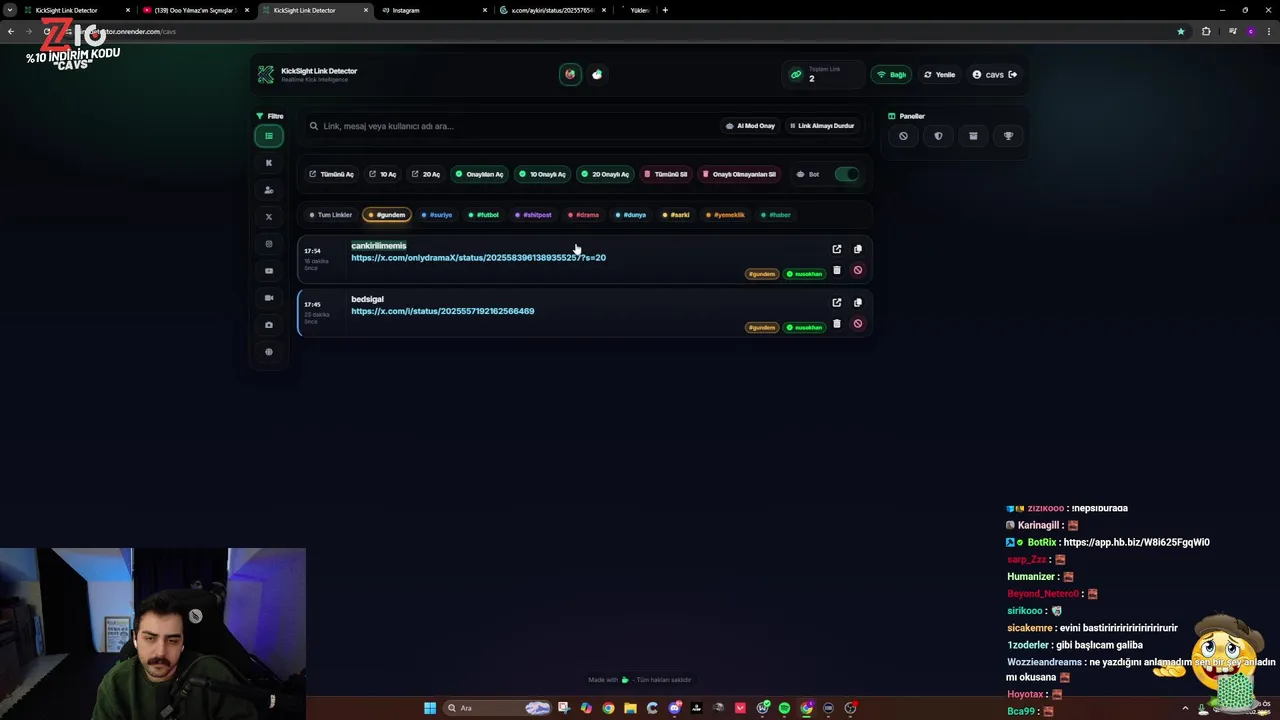Ban user bedsigal with block icon
The width and height of the screenshot is (1280, 720).
857,323
